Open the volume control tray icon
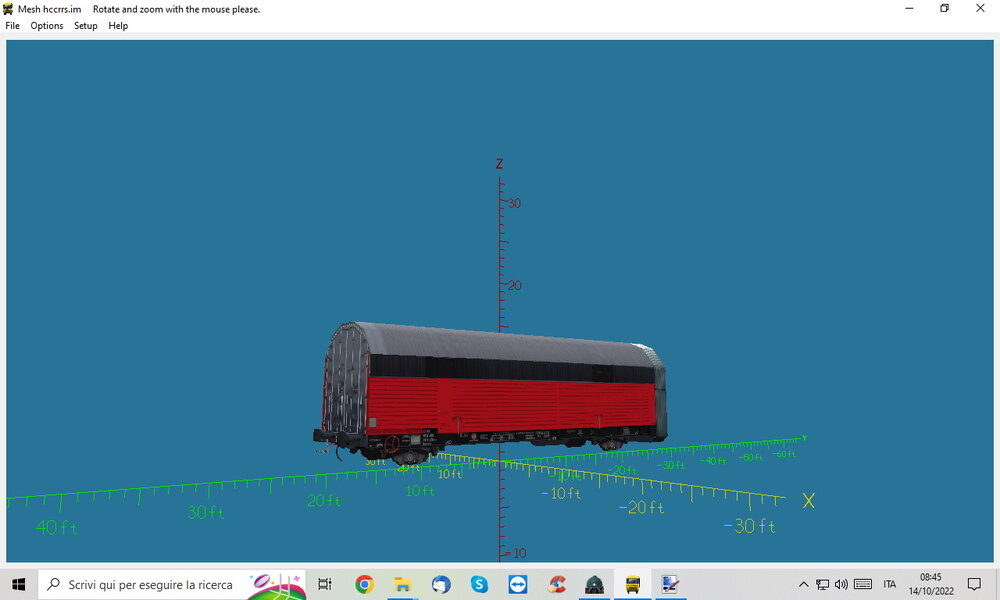The width and height of the screenshot is (1000, 600). point(841,584)
